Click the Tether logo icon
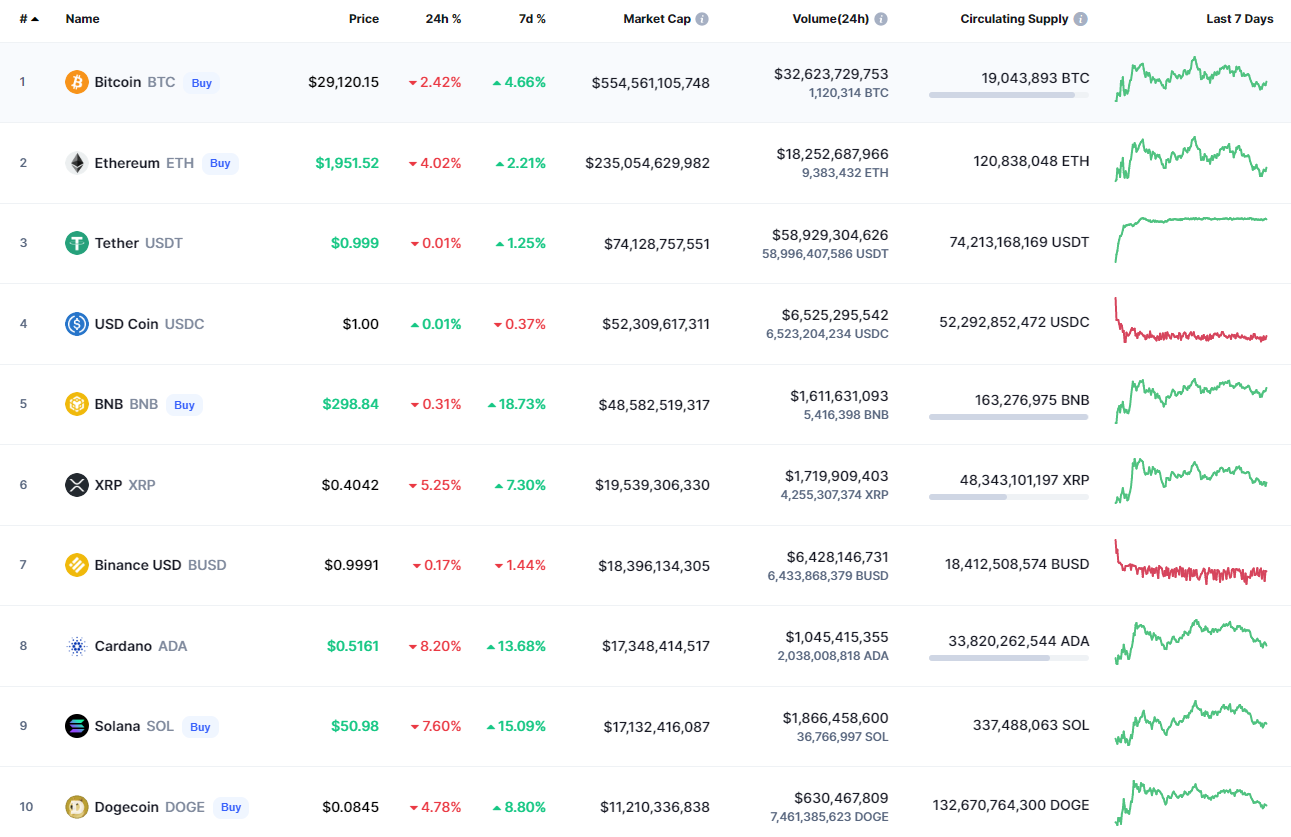 click(77, 243)
